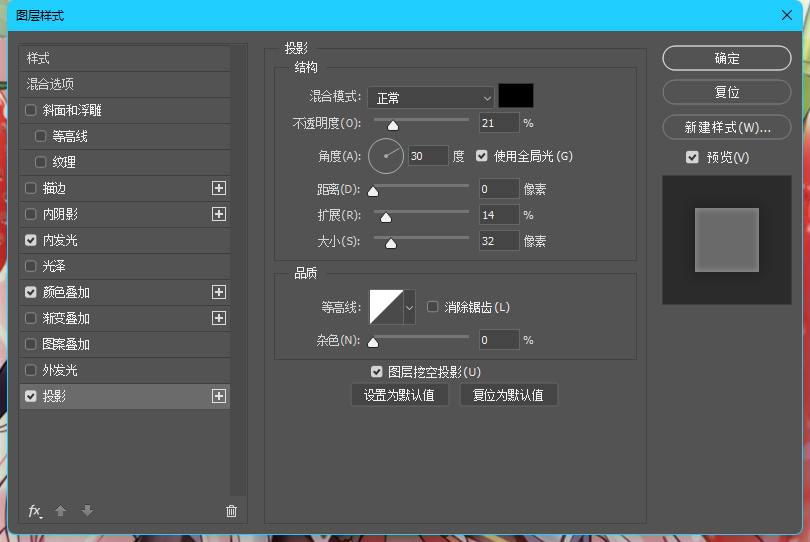Click the 确定 button
The image size is (810, 542).
(x=726, y=58)
